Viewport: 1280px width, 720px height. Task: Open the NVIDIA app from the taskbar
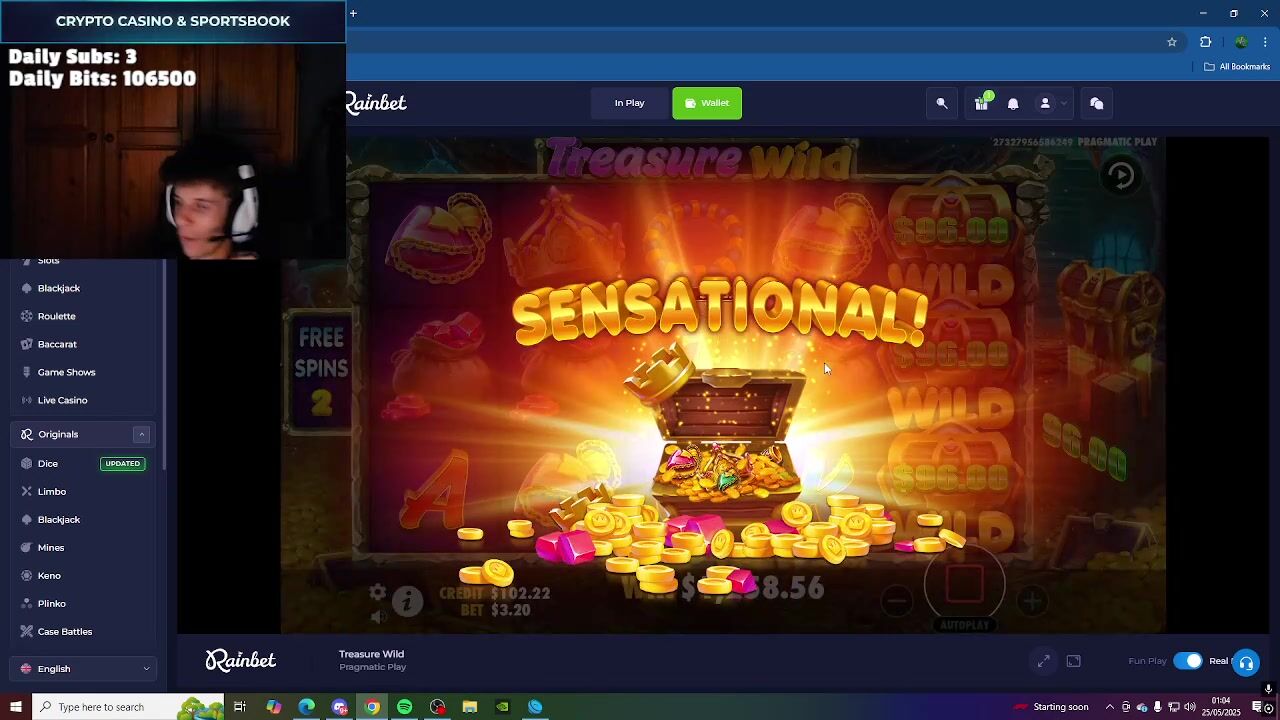(503, 707)
